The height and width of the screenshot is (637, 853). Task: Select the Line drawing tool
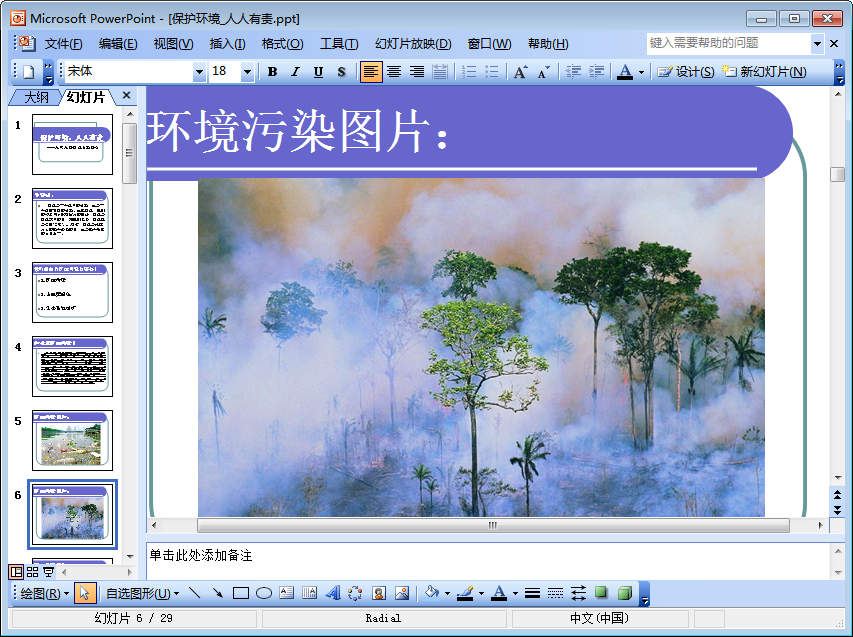[x=194, y=593]
